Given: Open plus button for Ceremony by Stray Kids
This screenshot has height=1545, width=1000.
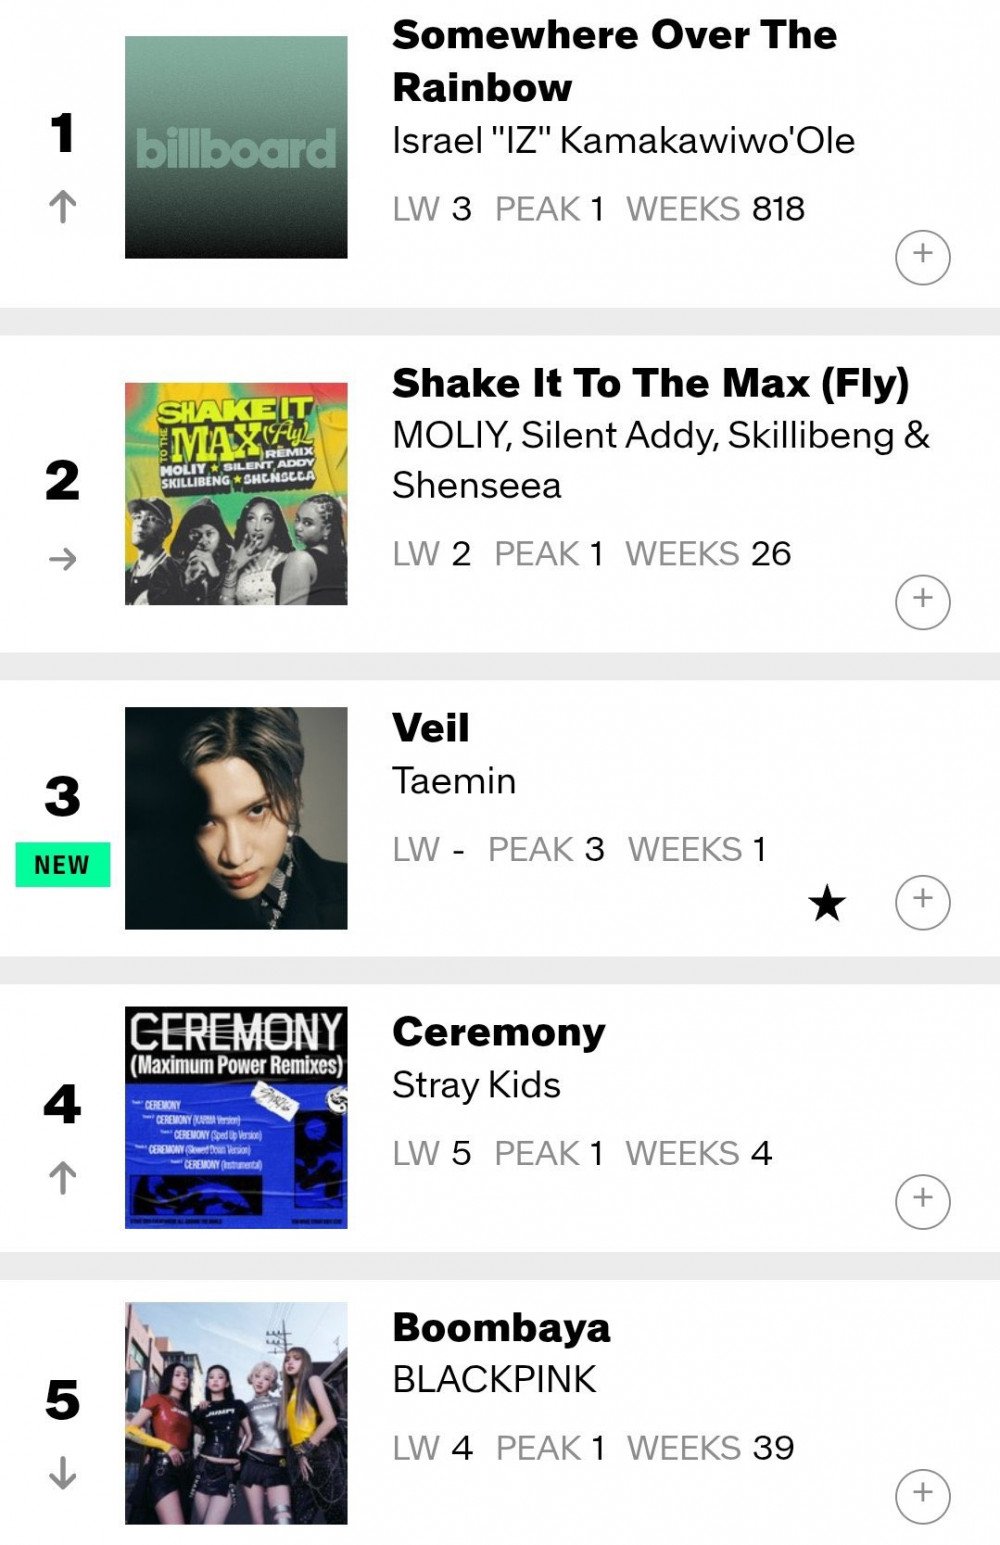Looking at the screenshot, I should click(x=922, y=1201).
